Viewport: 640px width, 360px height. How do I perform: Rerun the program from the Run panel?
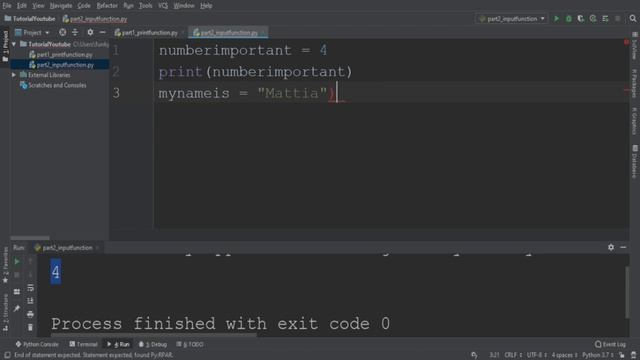[17, 262]
